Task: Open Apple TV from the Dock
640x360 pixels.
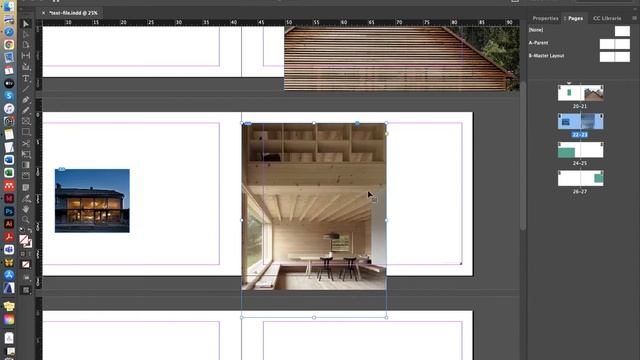Action: (9, 83)
